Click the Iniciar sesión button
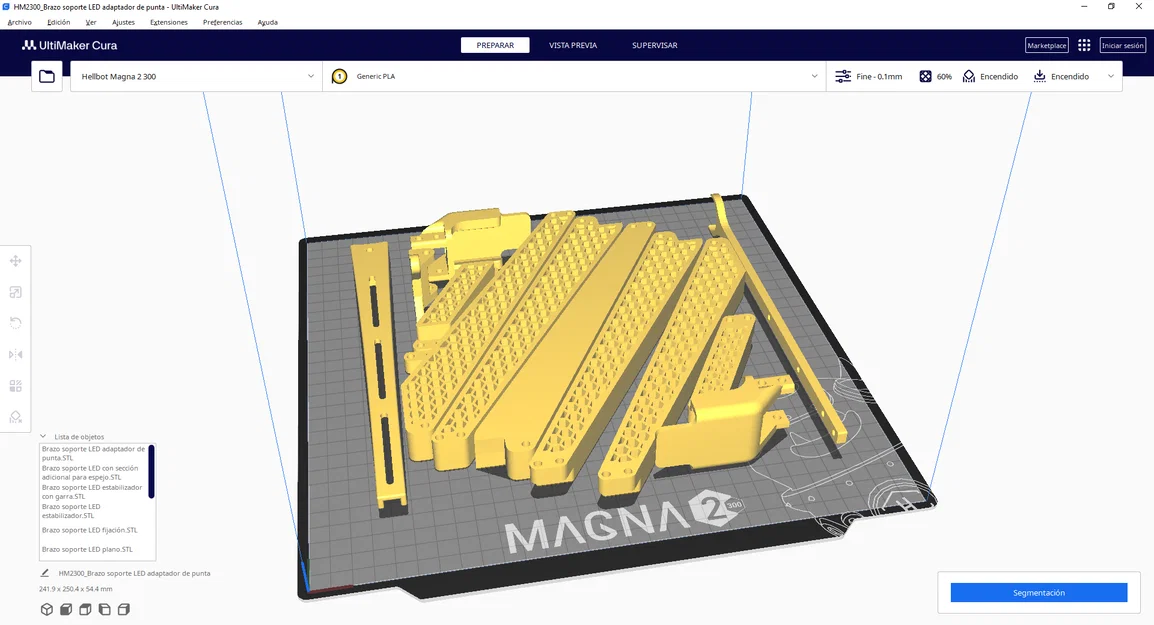The image size is (1154, 625). coord(1122,46)
